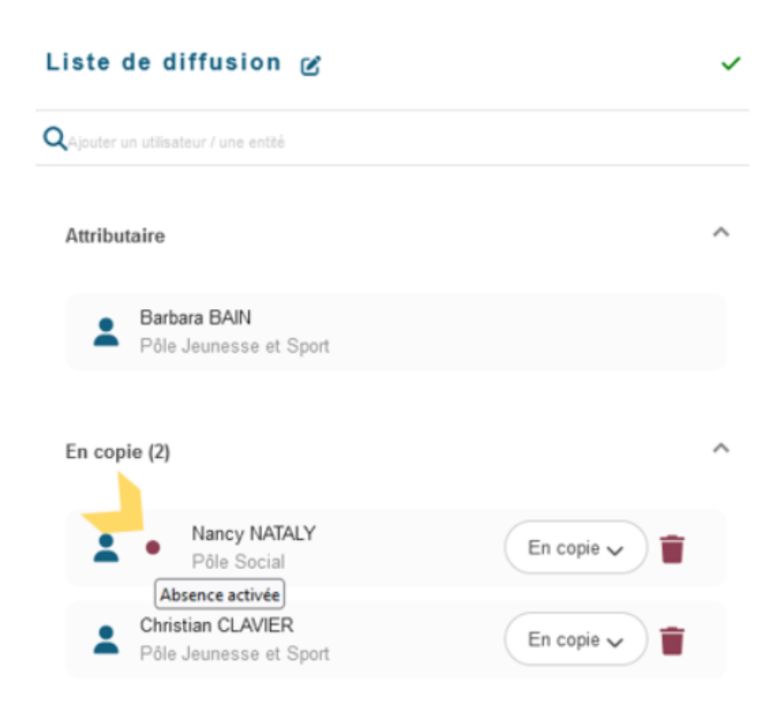This screenshot has width=780, height=718.
Task: Open Nancy NATALY's En copie dropdown
Action: (576, 547)
